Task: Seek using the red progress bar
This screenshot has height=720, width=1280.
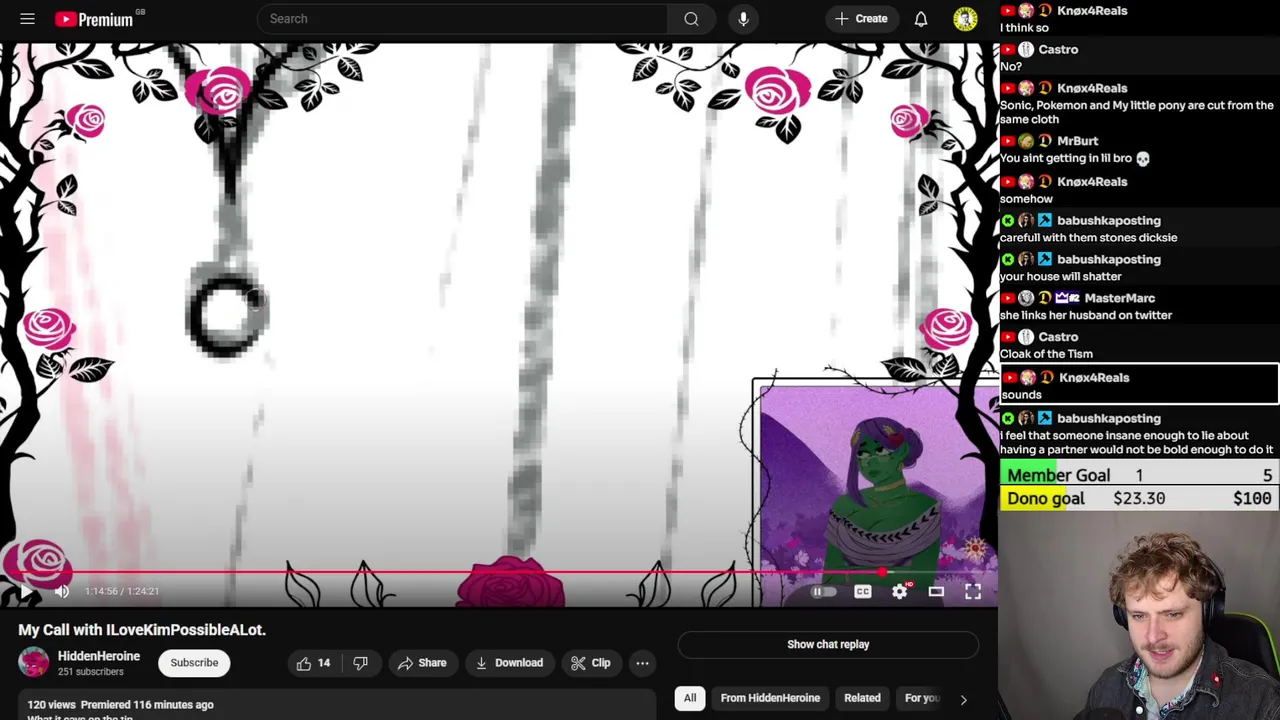Action: tap(499, 572)
